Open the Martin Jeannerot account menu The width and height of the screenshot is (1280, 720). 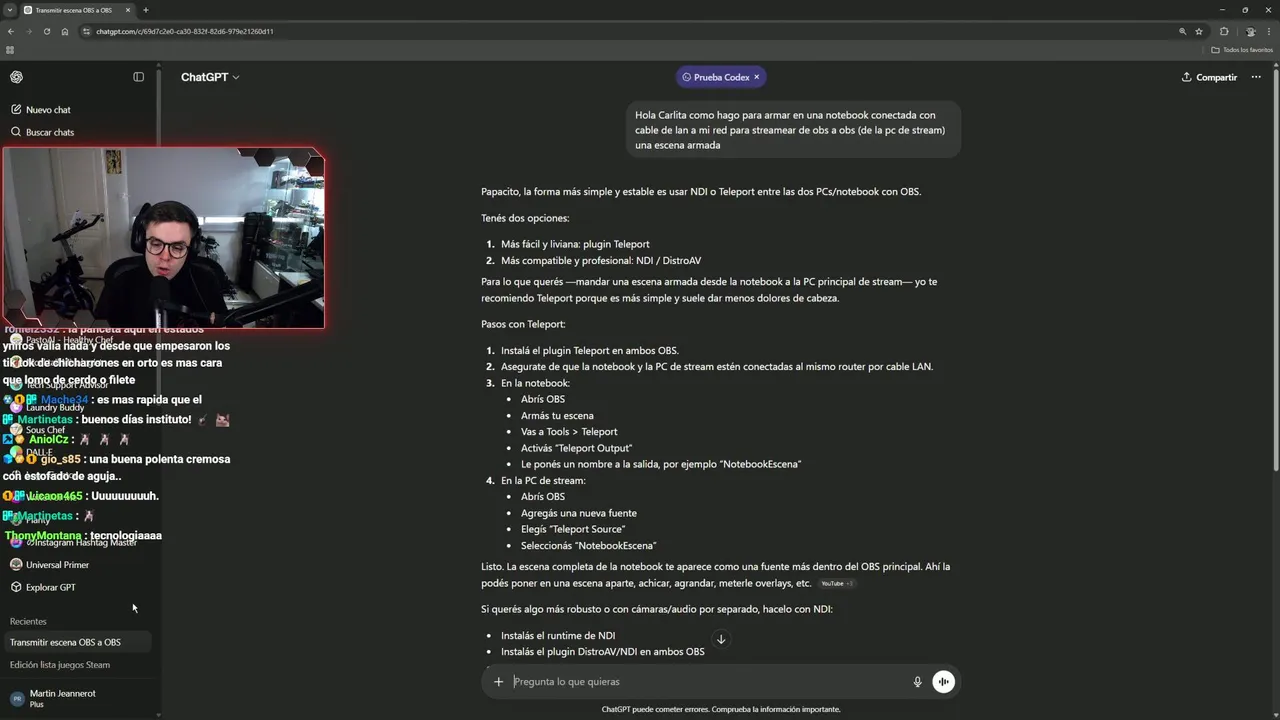[78, 698]
